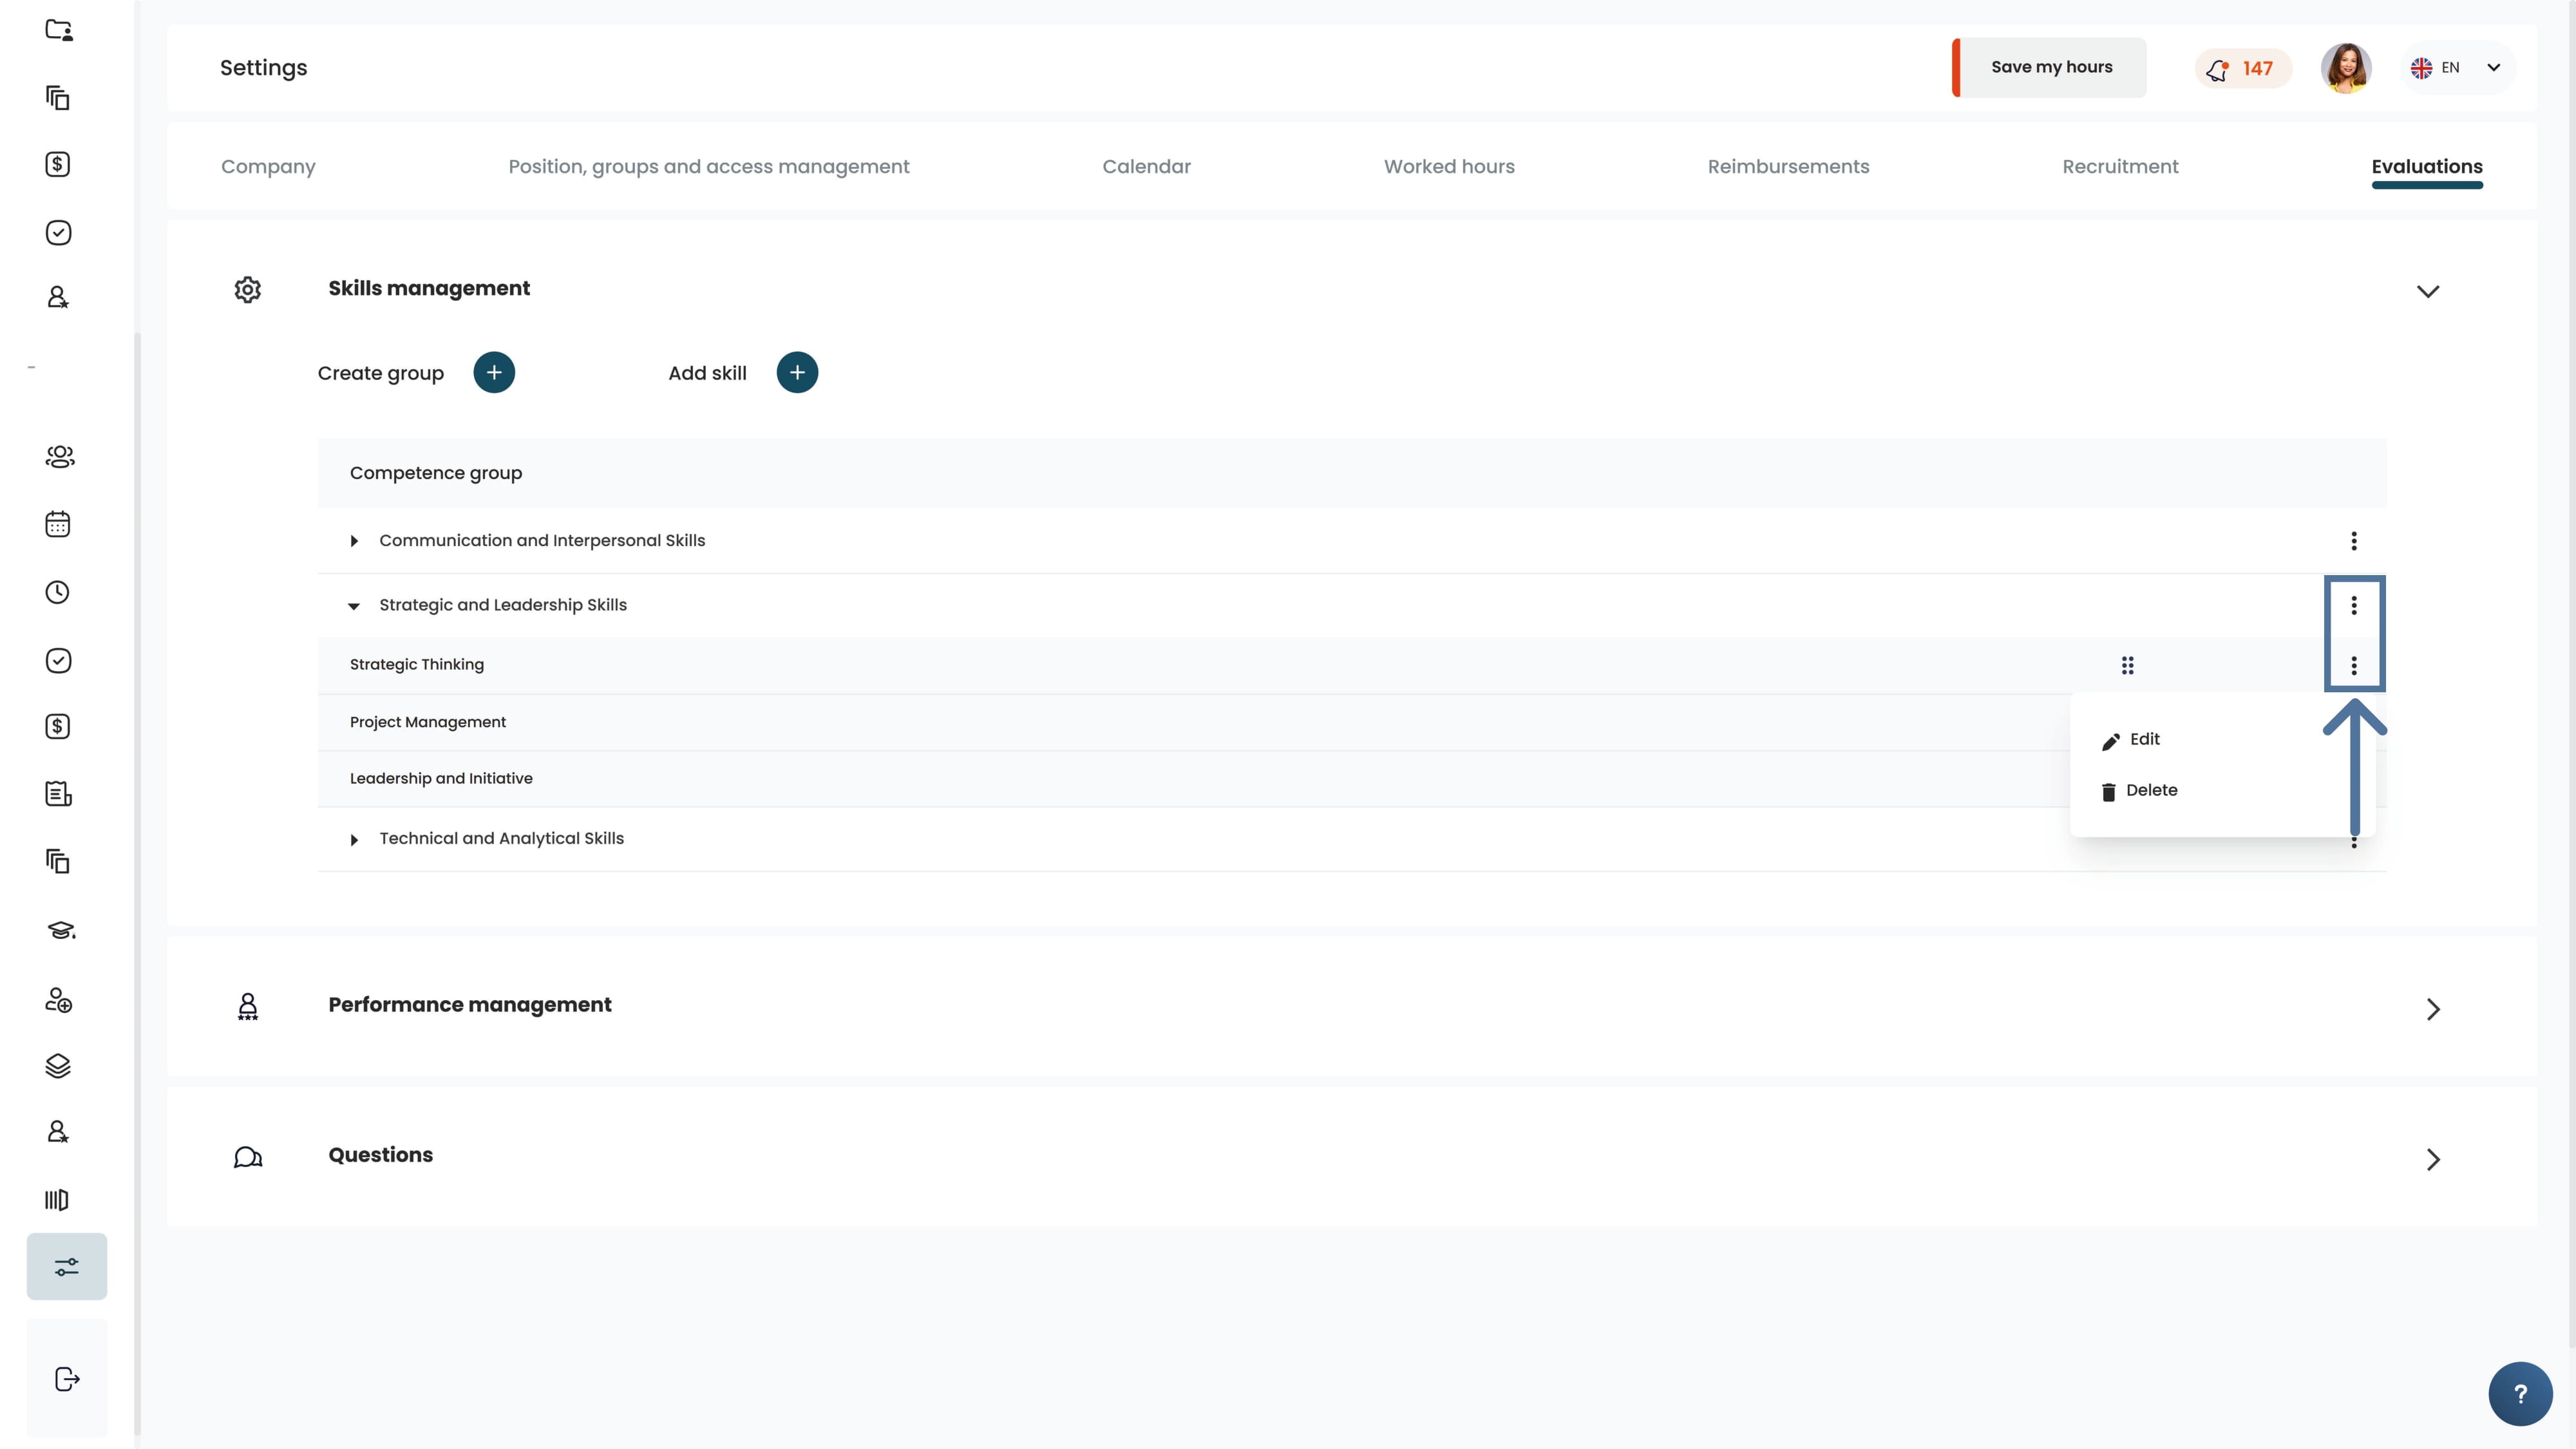Image resolution: width=2576 pixels, height=1449 pixels.
Task: Click the Performance management person icon
Action: point(248,1006)
